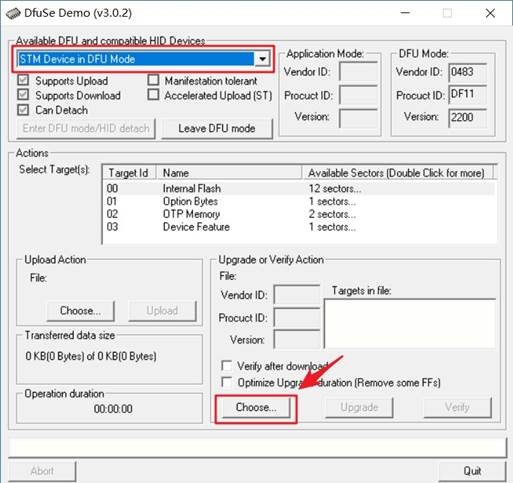Click the DFU Mode Version field 2200

468,117
